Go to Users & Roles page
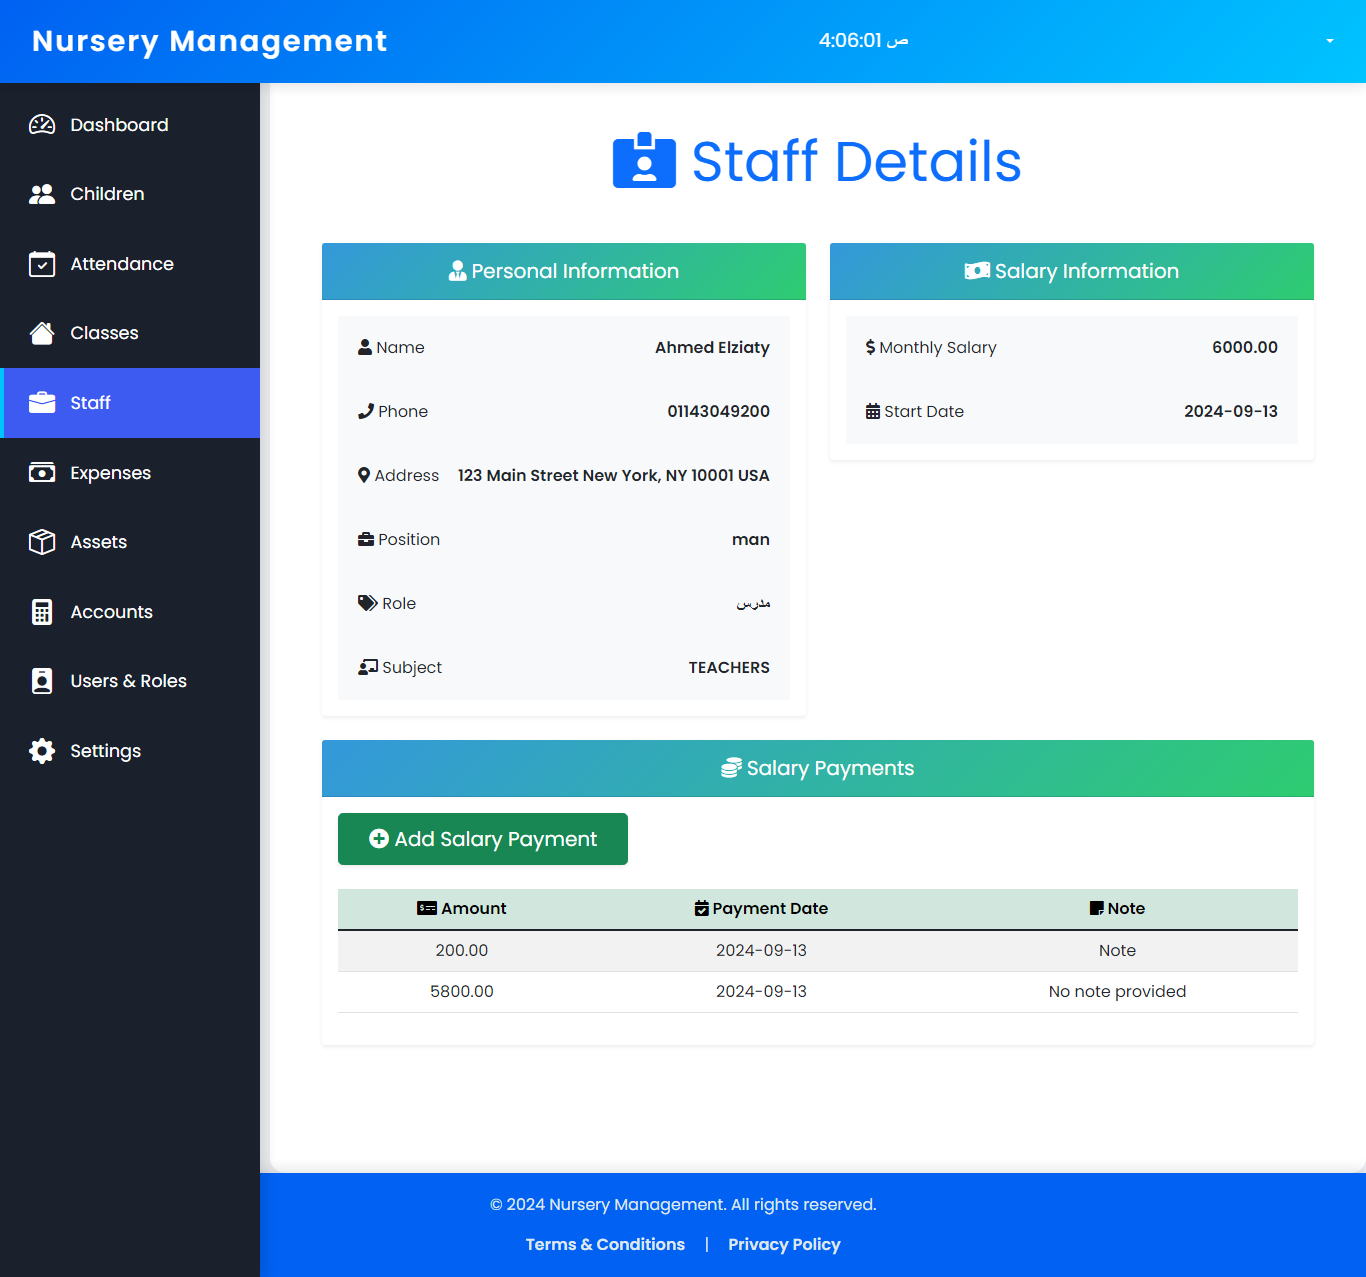 coord(128,681)
